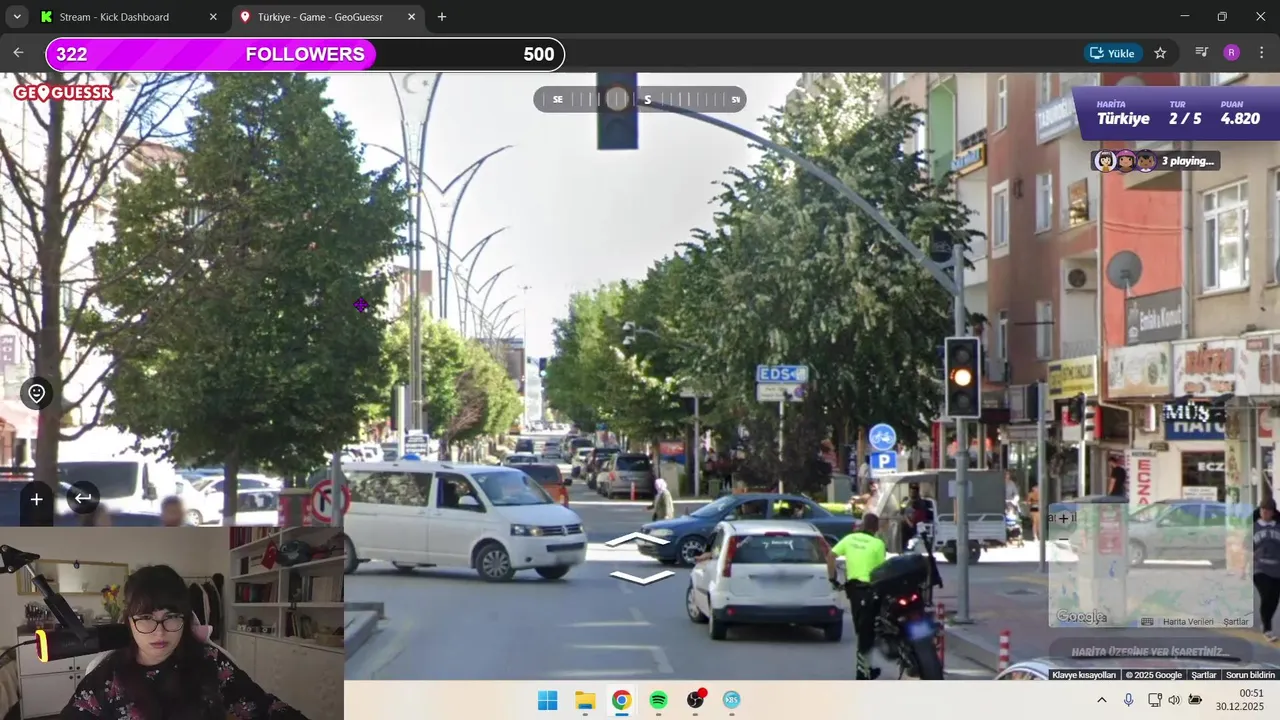Image resolution: width=1280 pixels, height=720 pixels.
Task: Click the followers goal progress bar
Action: coord(305,54)
